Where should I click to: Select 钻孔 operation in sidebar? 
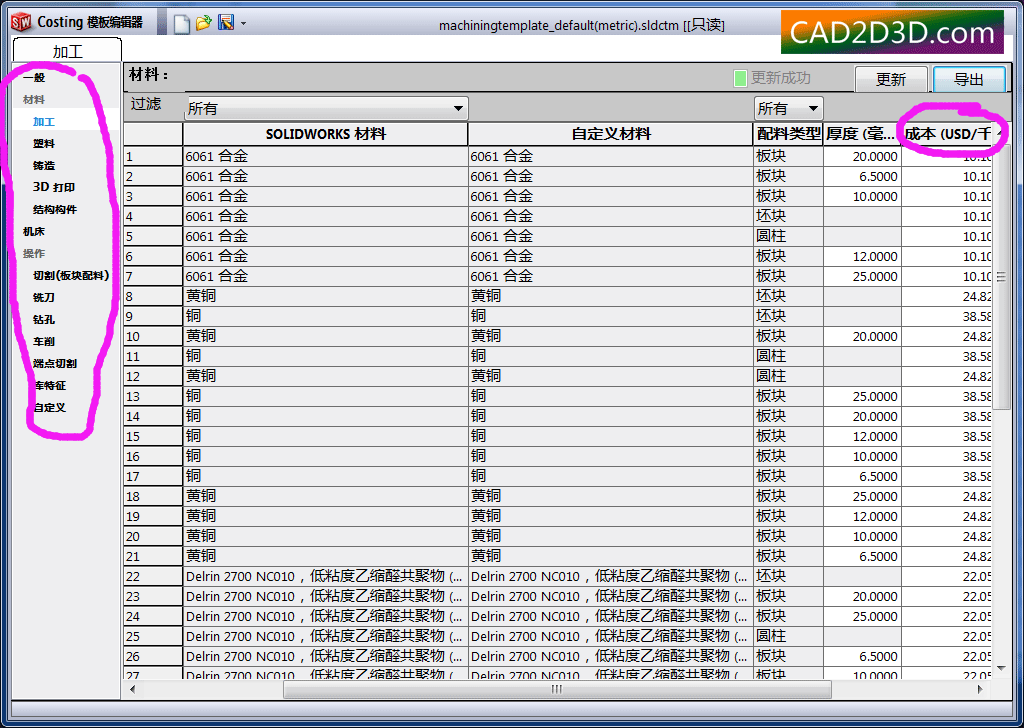point(44,320)
